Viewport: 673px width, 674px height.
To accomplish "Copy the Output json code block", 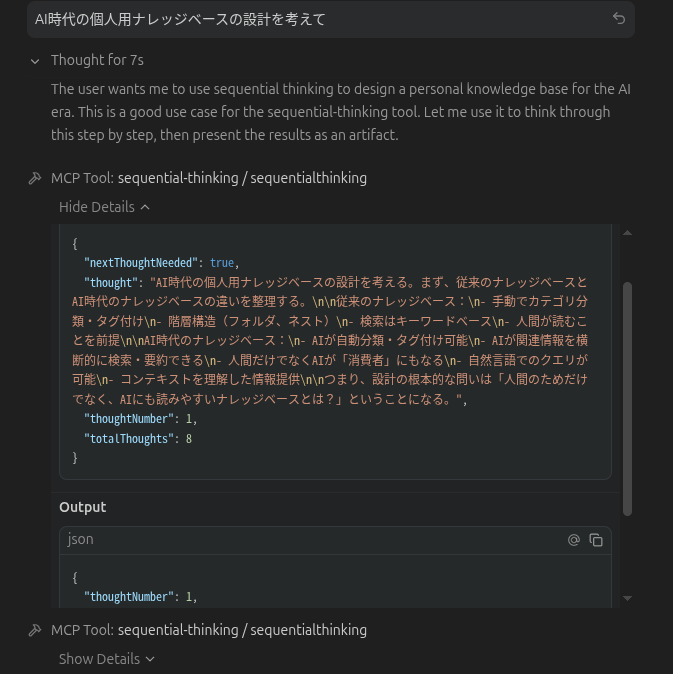I will tap(596, 540).
